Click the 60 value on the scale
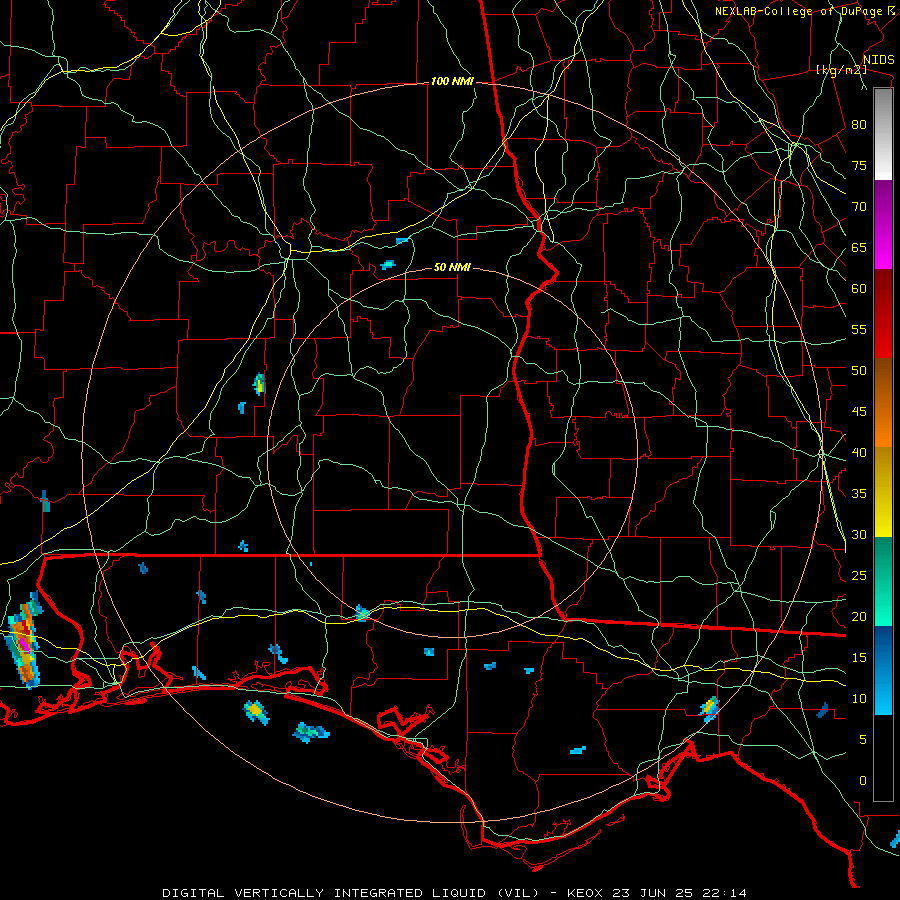Image resolution: width=900 pixels, height=900 pixels. tap(859, 289)
